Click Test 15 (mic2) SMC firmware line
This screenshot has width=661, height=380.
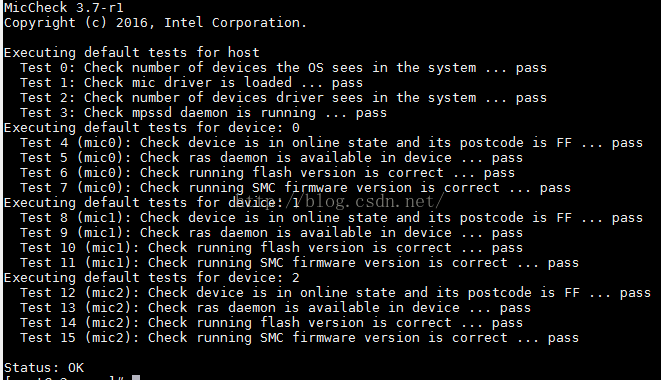click(299, 338)
